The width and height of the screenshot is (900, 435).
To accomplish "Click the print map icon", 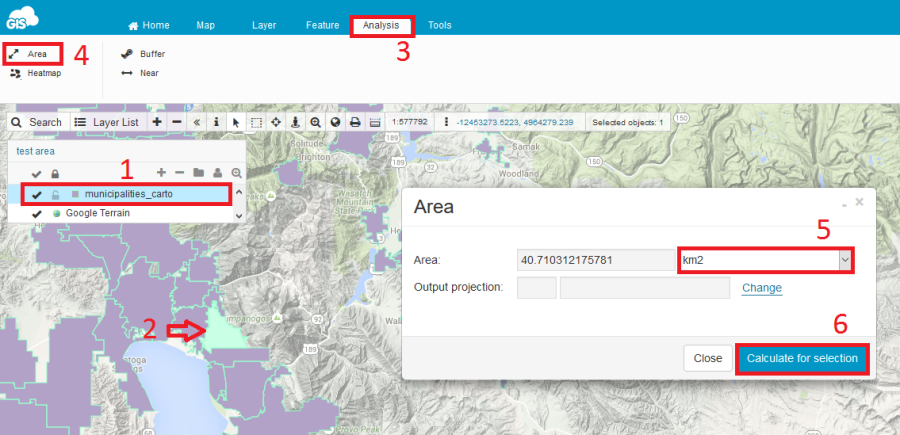I will 355,121.
